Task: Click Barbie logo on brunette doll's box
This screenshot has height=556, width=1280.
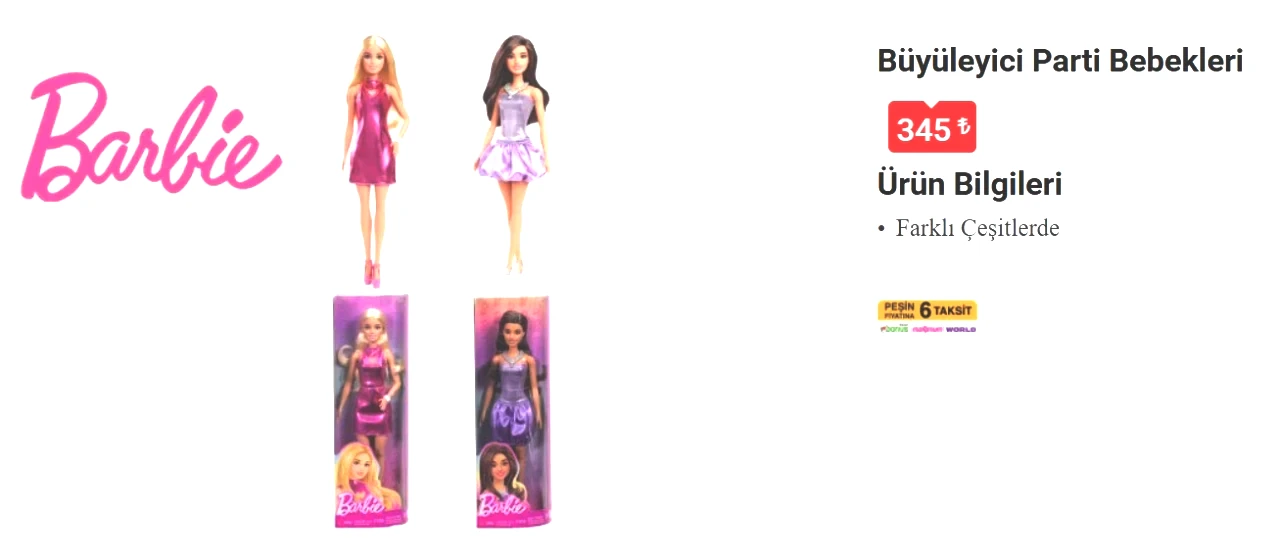Action: pos(503,504)
